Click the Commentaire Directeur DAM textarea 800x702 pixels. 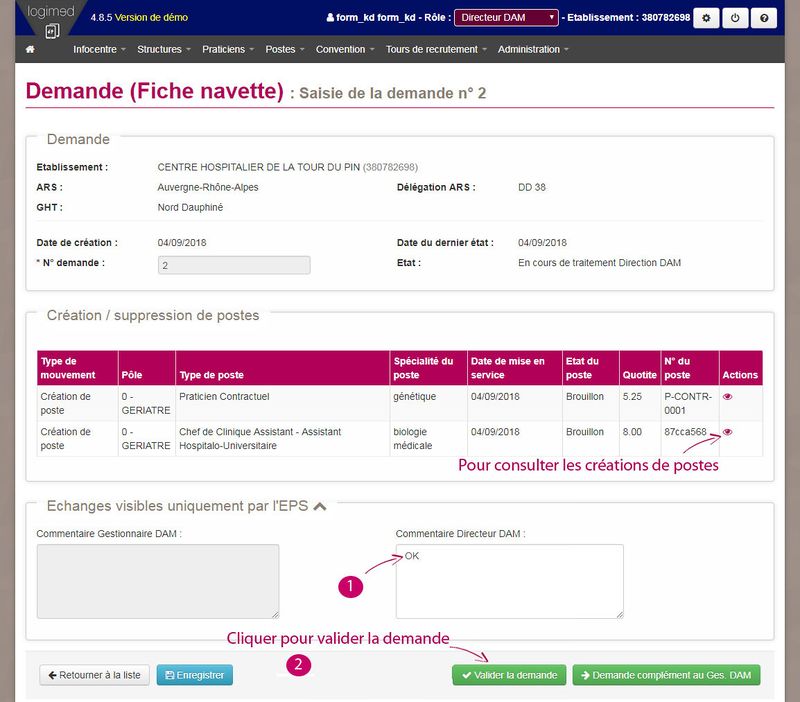[x=509, y=582]
